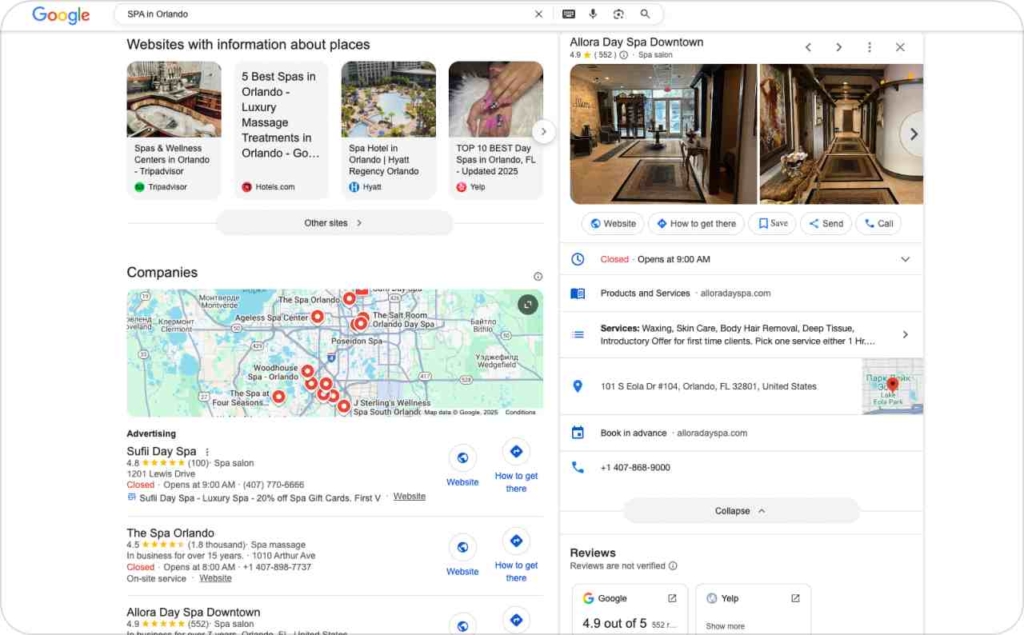Save Allora Day Spa using the bookmark toggle
The image size is (1024, 635).
point(771,223)
